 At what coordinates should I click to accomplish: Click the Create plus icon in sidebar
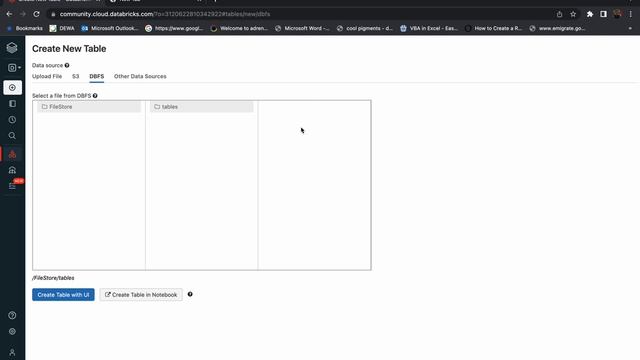[12, 87]
